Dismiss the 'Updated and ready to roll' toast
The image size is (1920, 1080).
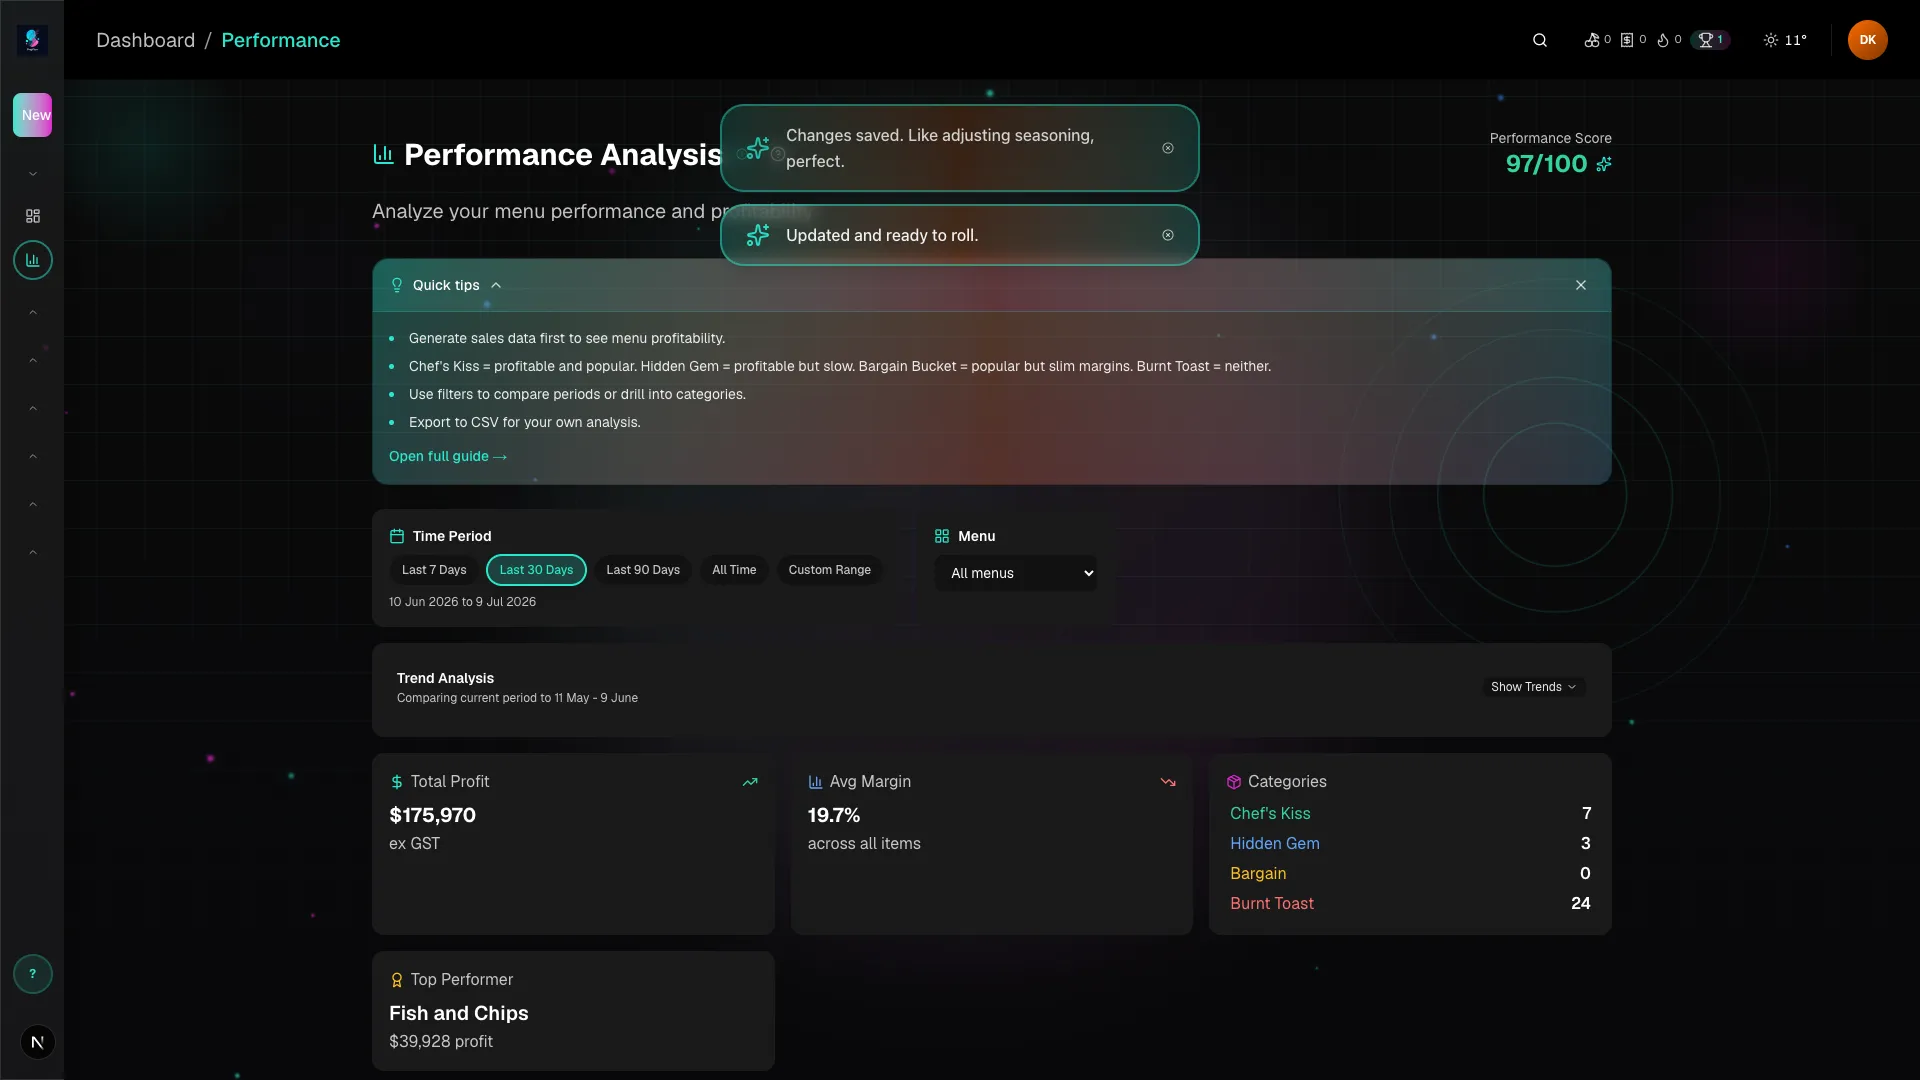coord(1168,235)
